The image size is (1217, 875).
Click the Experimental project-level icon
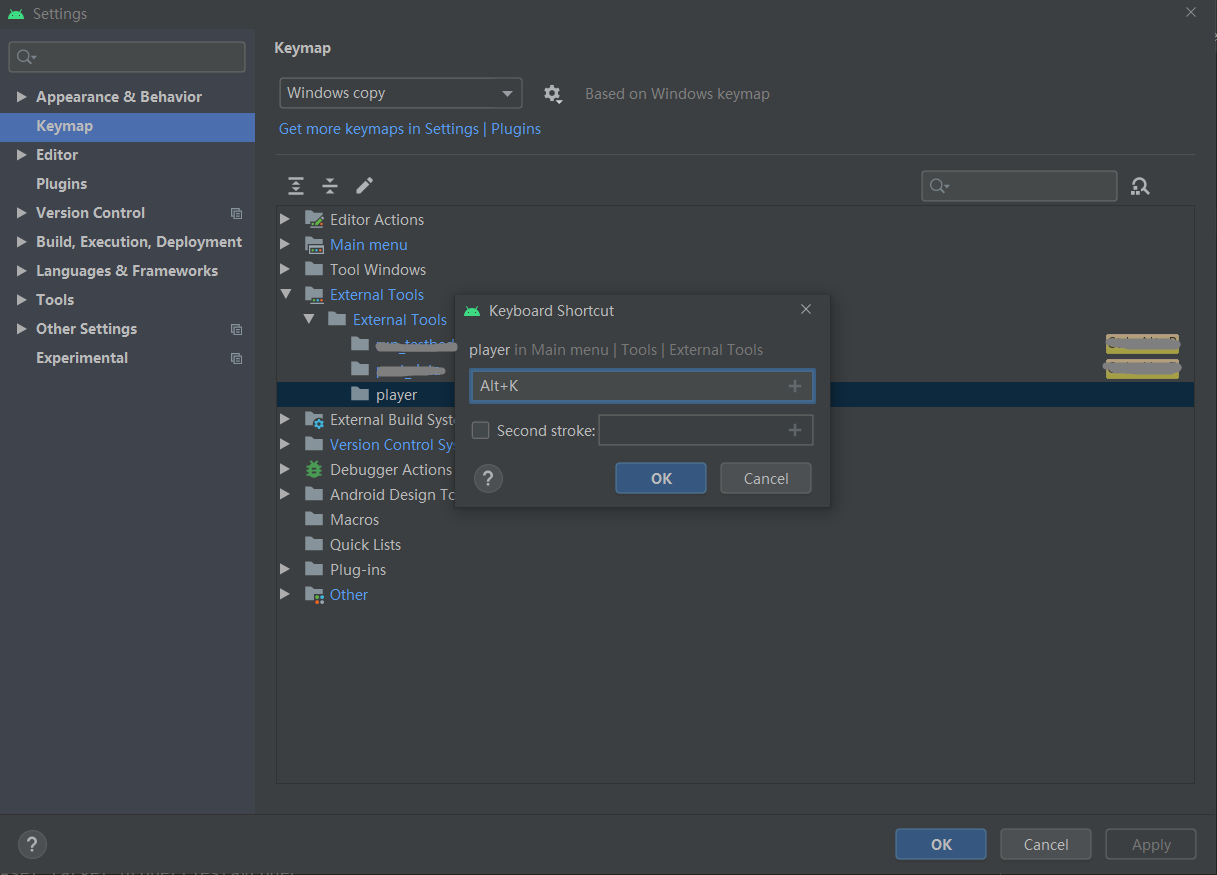(x=236, y=358)
